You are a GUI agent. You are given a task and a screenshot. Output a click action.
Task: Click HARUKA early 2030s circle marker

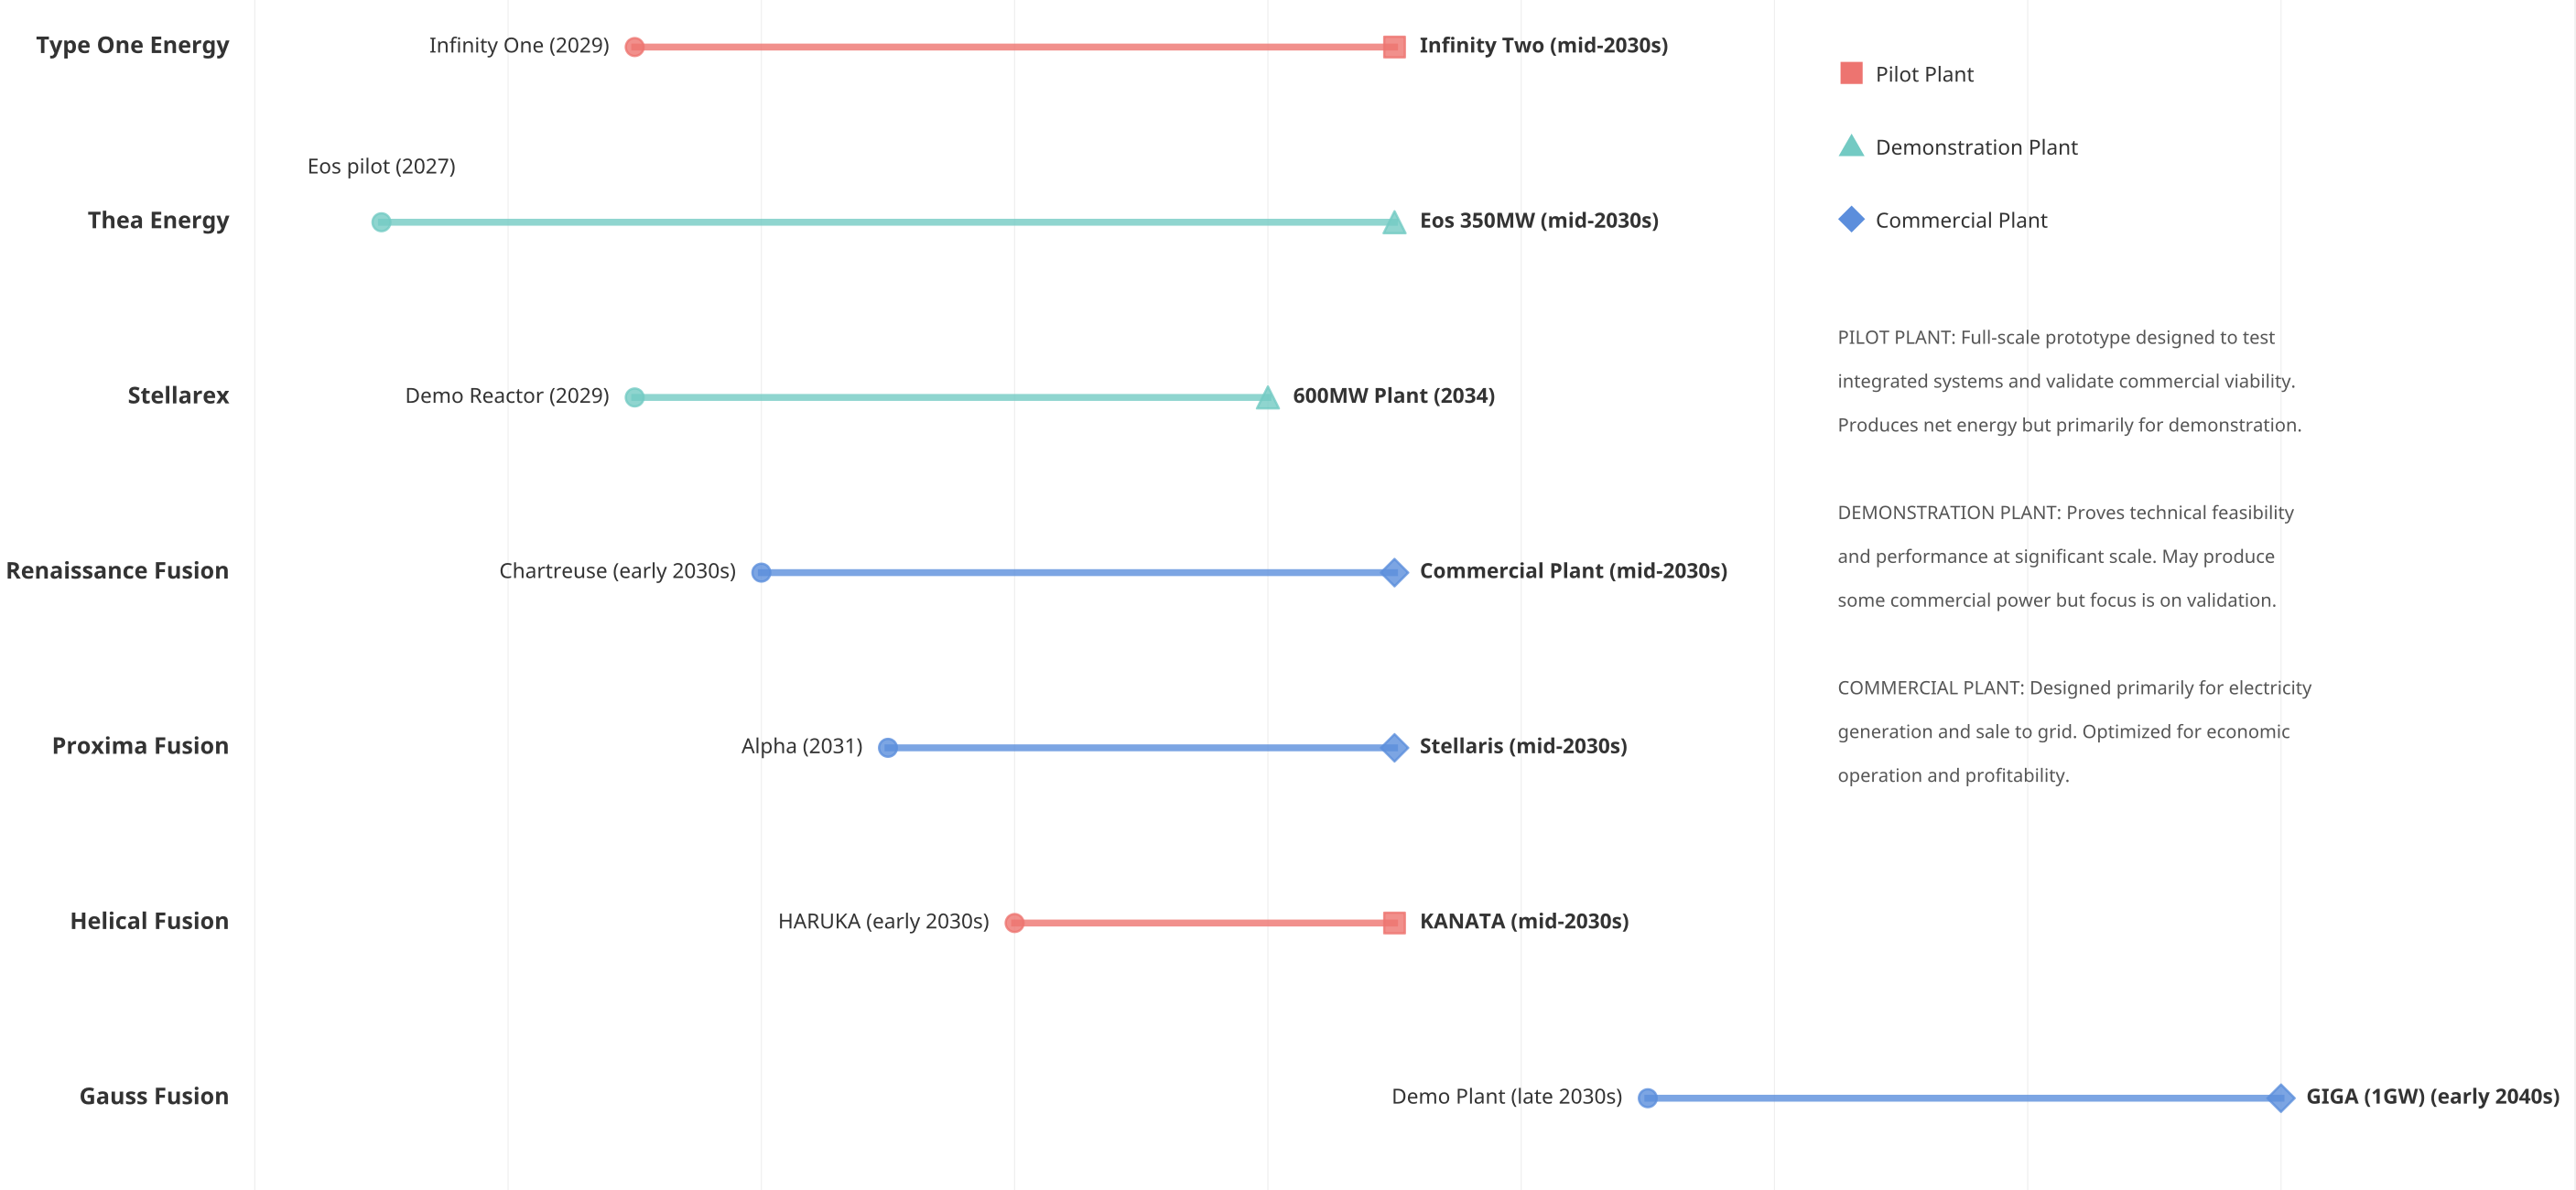[1014, 922]
